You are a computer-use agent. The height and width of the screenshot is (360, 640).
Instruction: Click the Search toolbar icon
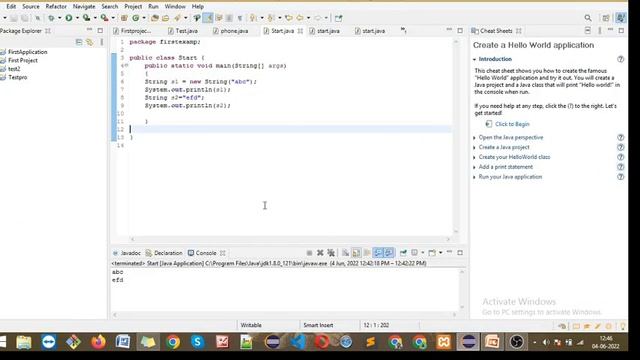click(x=177, y=18)
